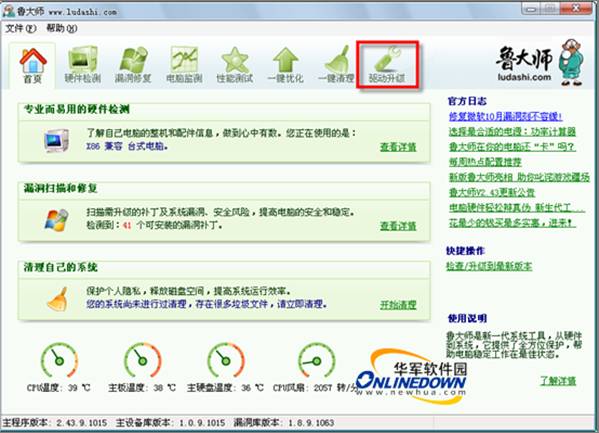Click the CPU风扇 speed gauge dial
This screenshot has height=433, width=599.
pos(316,360)
